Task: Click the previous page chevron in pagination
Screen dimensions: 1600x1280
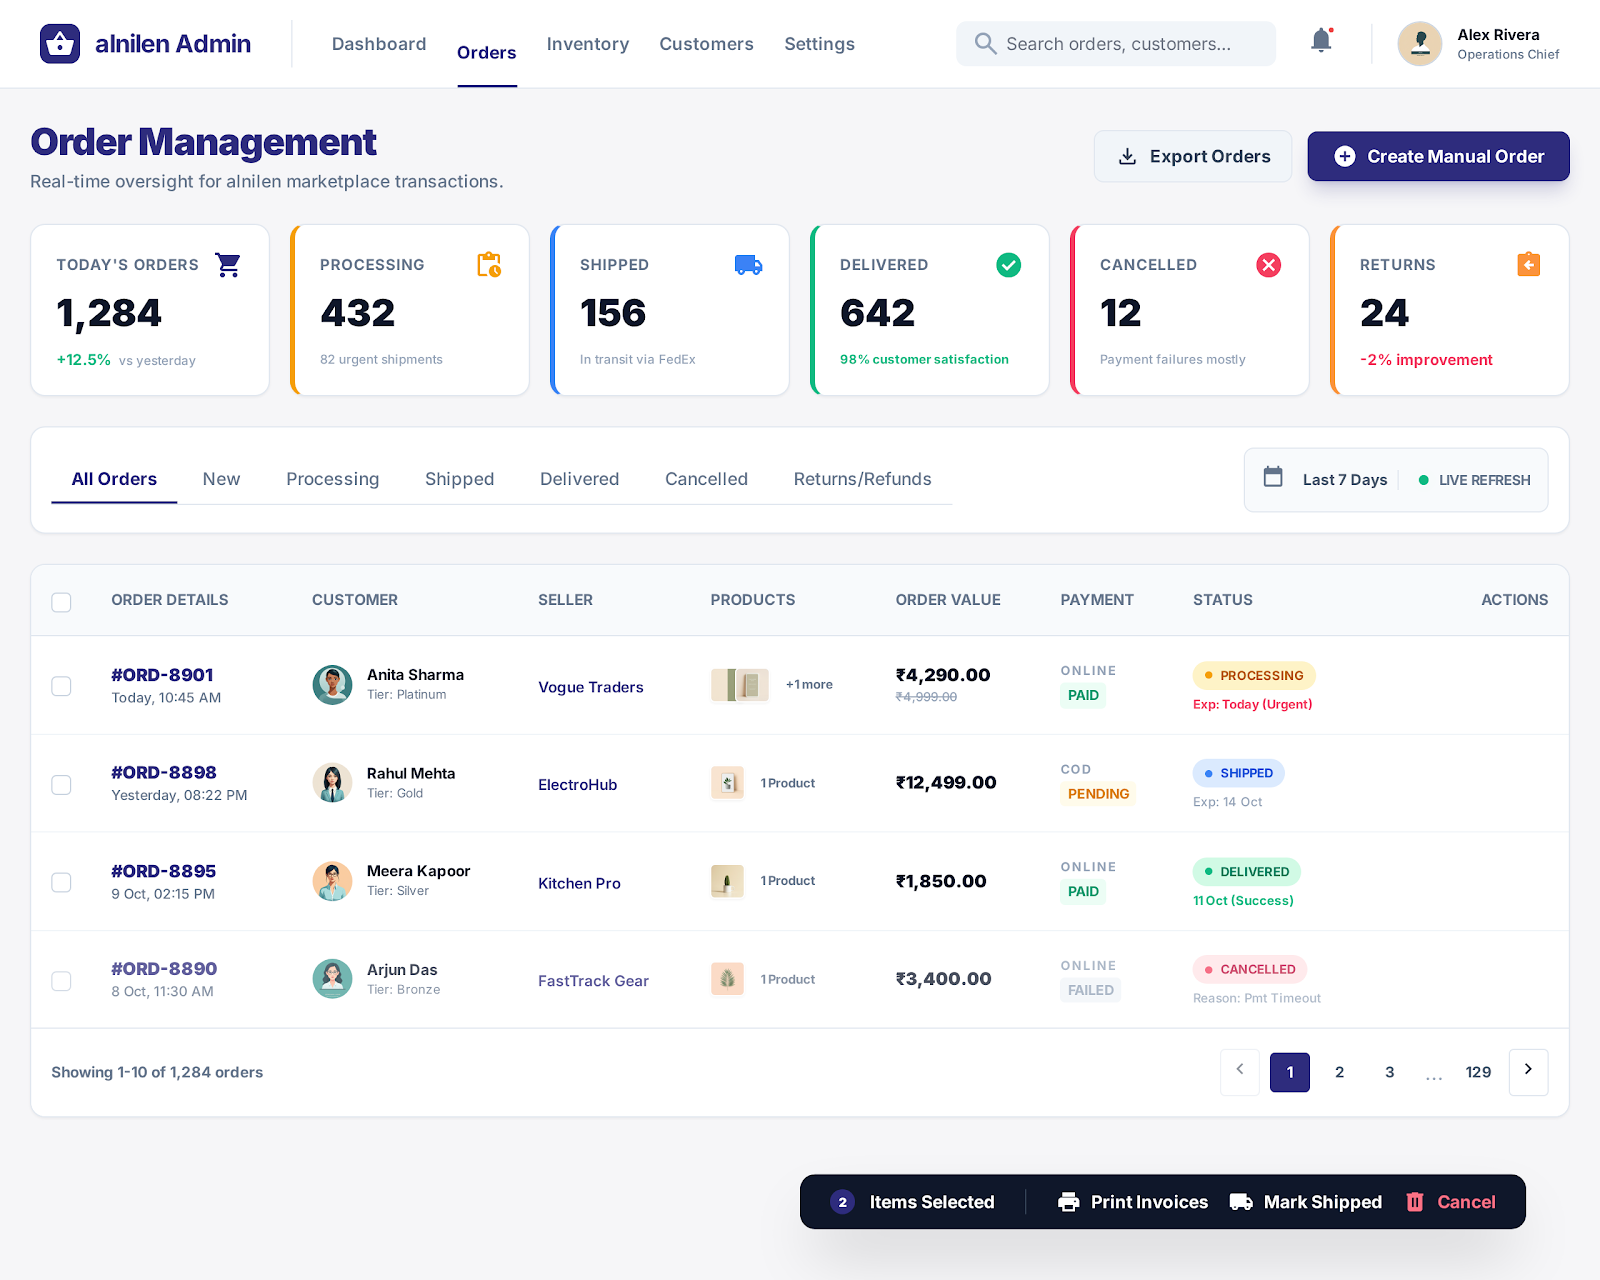Action: click(1239, 1072)
